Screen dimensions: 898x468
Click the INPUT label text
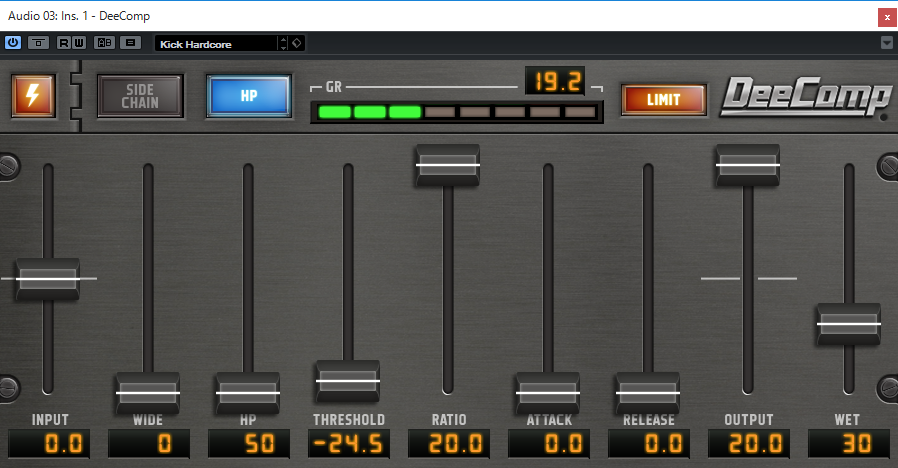pyautogui.click(x=50, y=420)
